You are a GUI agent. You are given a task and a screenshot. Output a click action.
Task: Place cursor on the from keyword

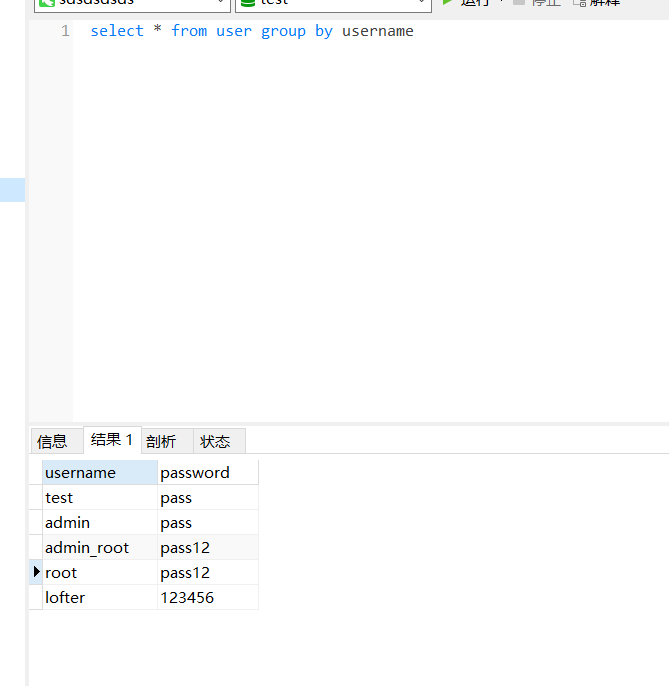[x=189, y=31]
